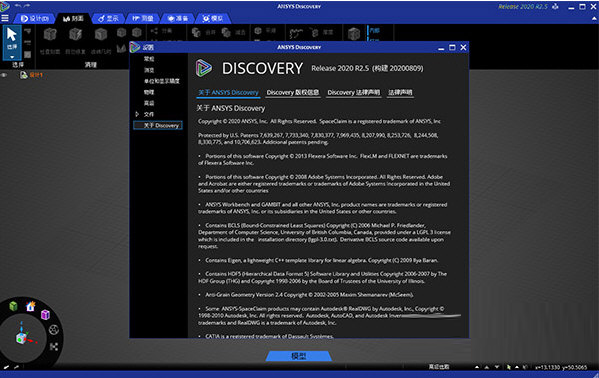Viewport: 599px width, 378px height.
Task: Click the orientation triad cube
Action: [21, 338]
